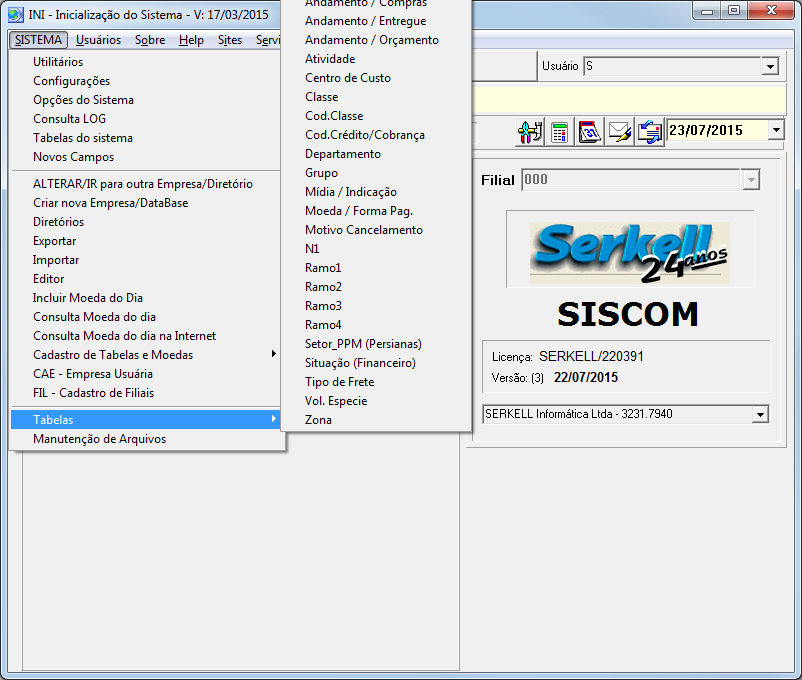802x680 pixels.
Task: Click the version date 22/07/2015
Action: (x=586, y=378)
